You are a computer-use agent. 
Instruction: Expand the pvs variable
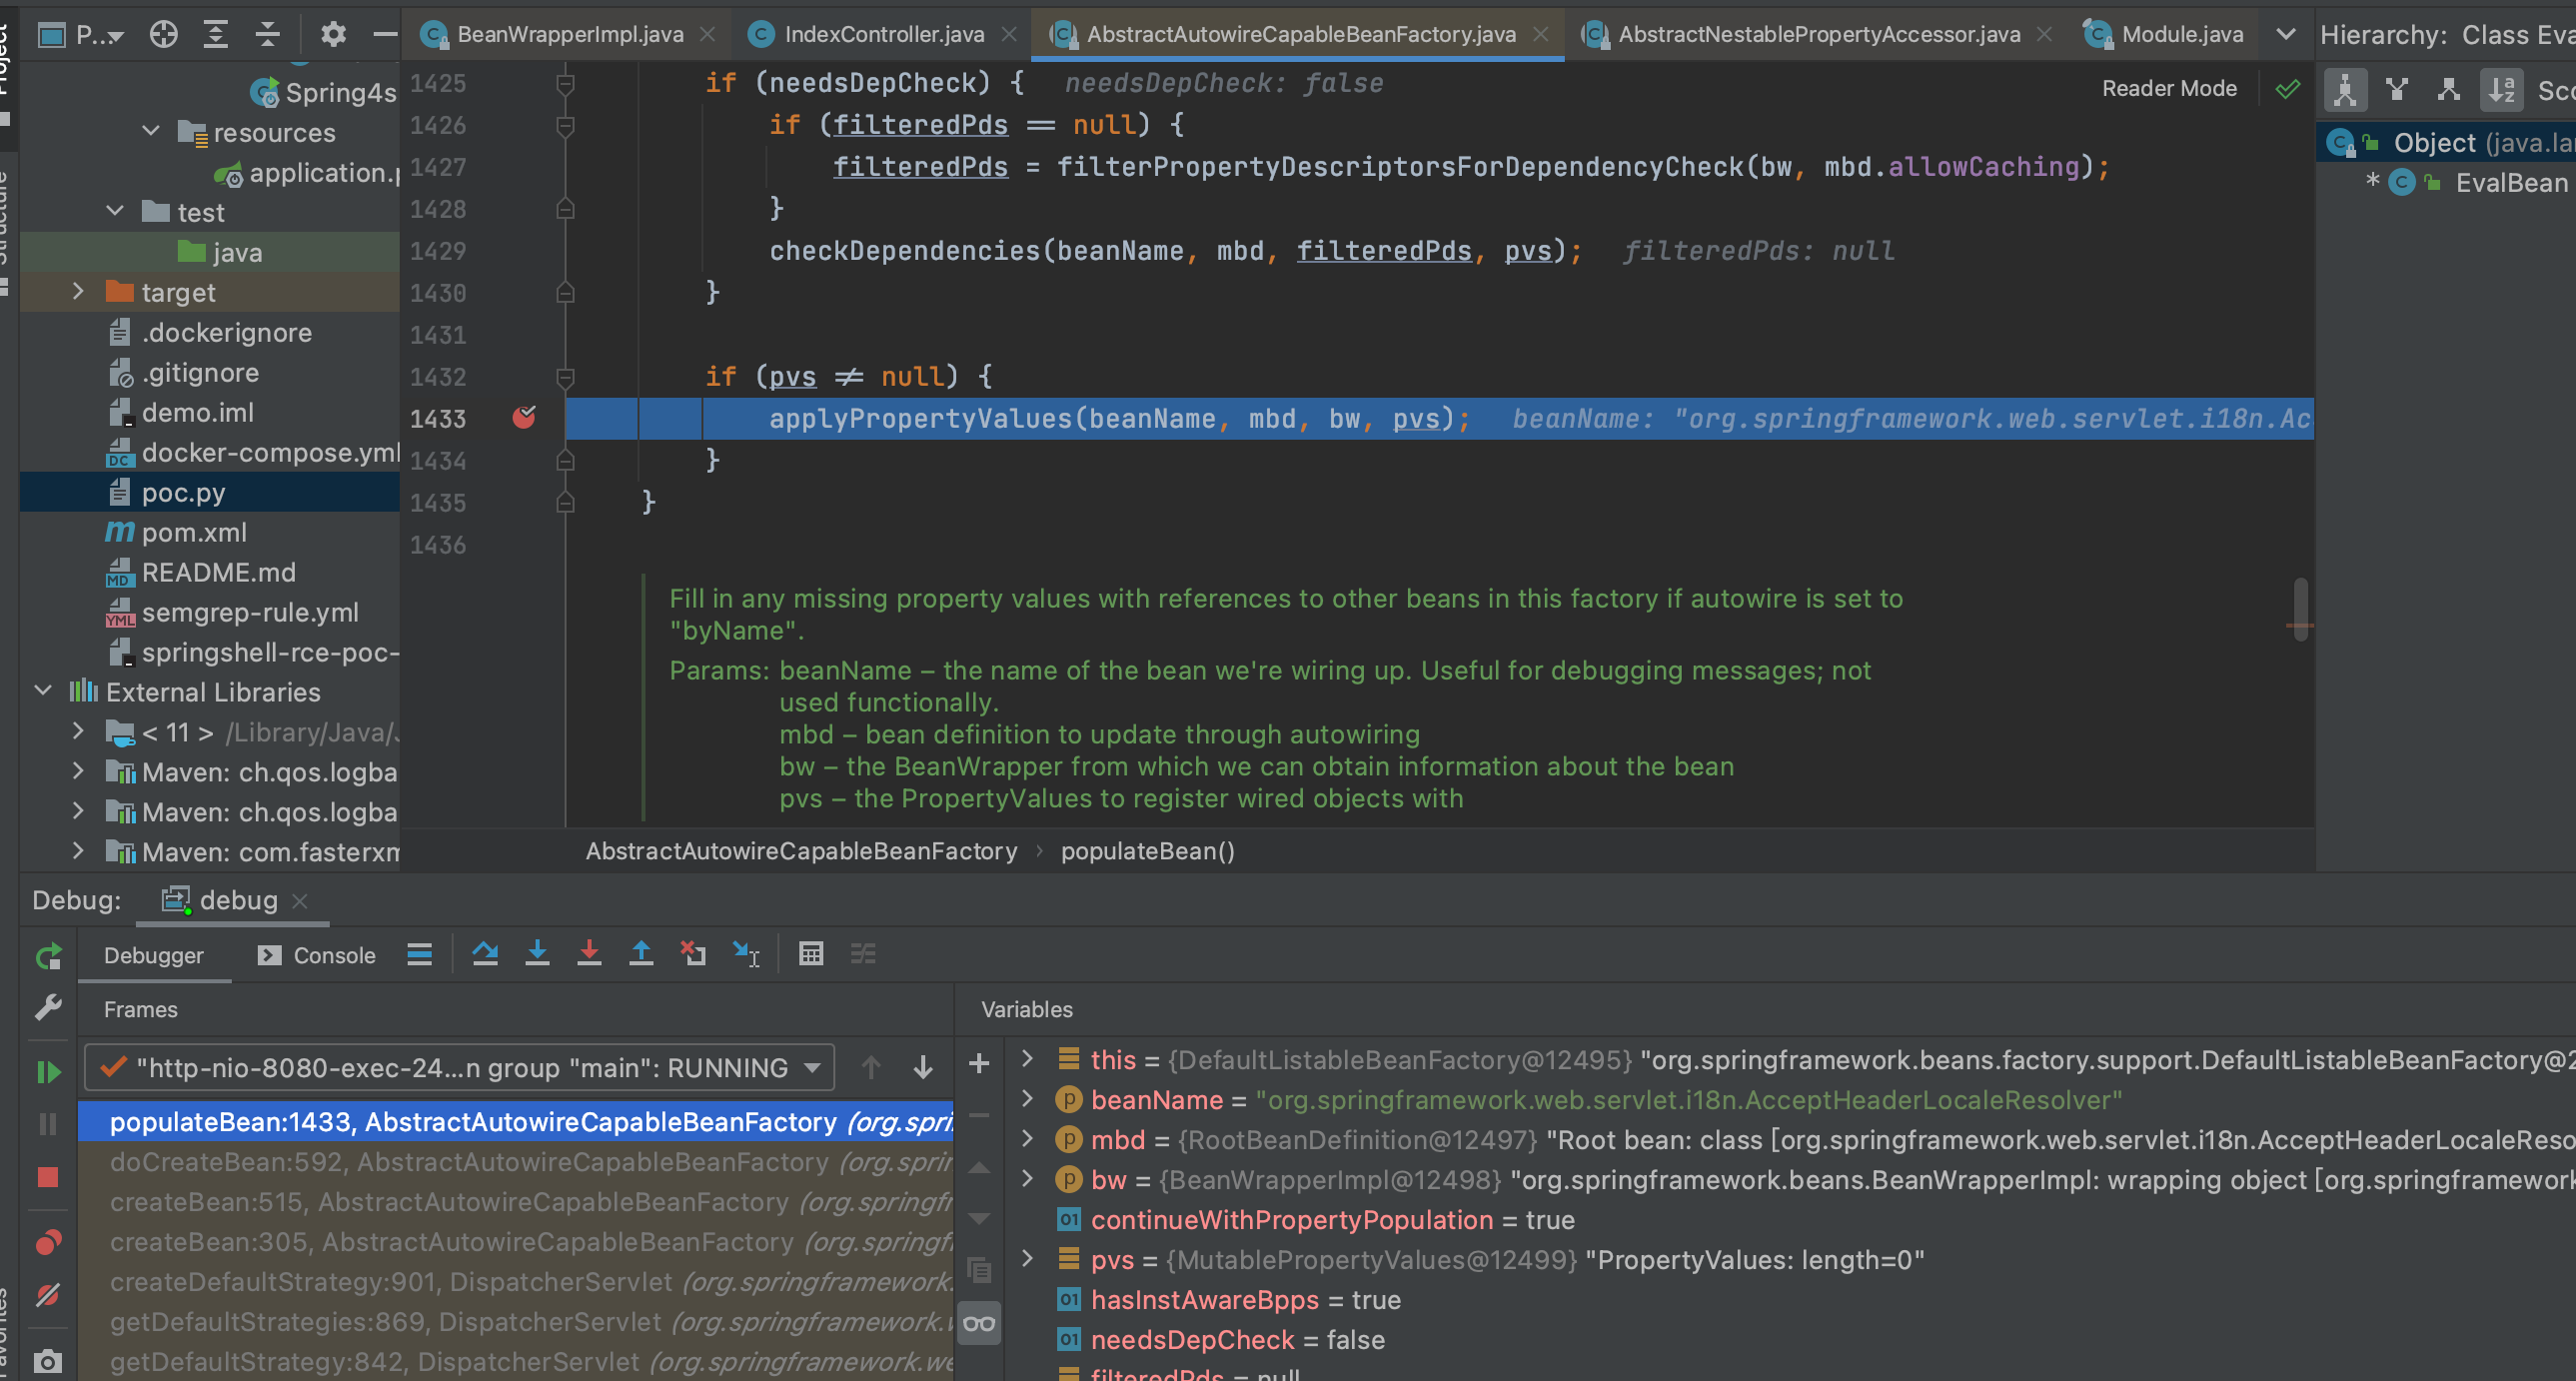[x=1027, y=1259]
